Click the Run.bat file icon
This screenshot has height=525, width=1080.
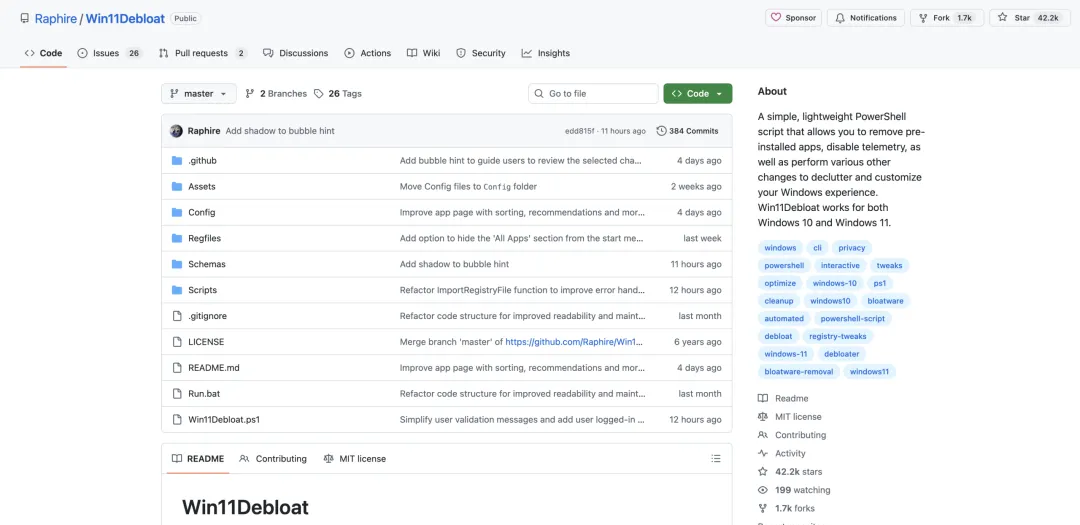click(176, 393)
